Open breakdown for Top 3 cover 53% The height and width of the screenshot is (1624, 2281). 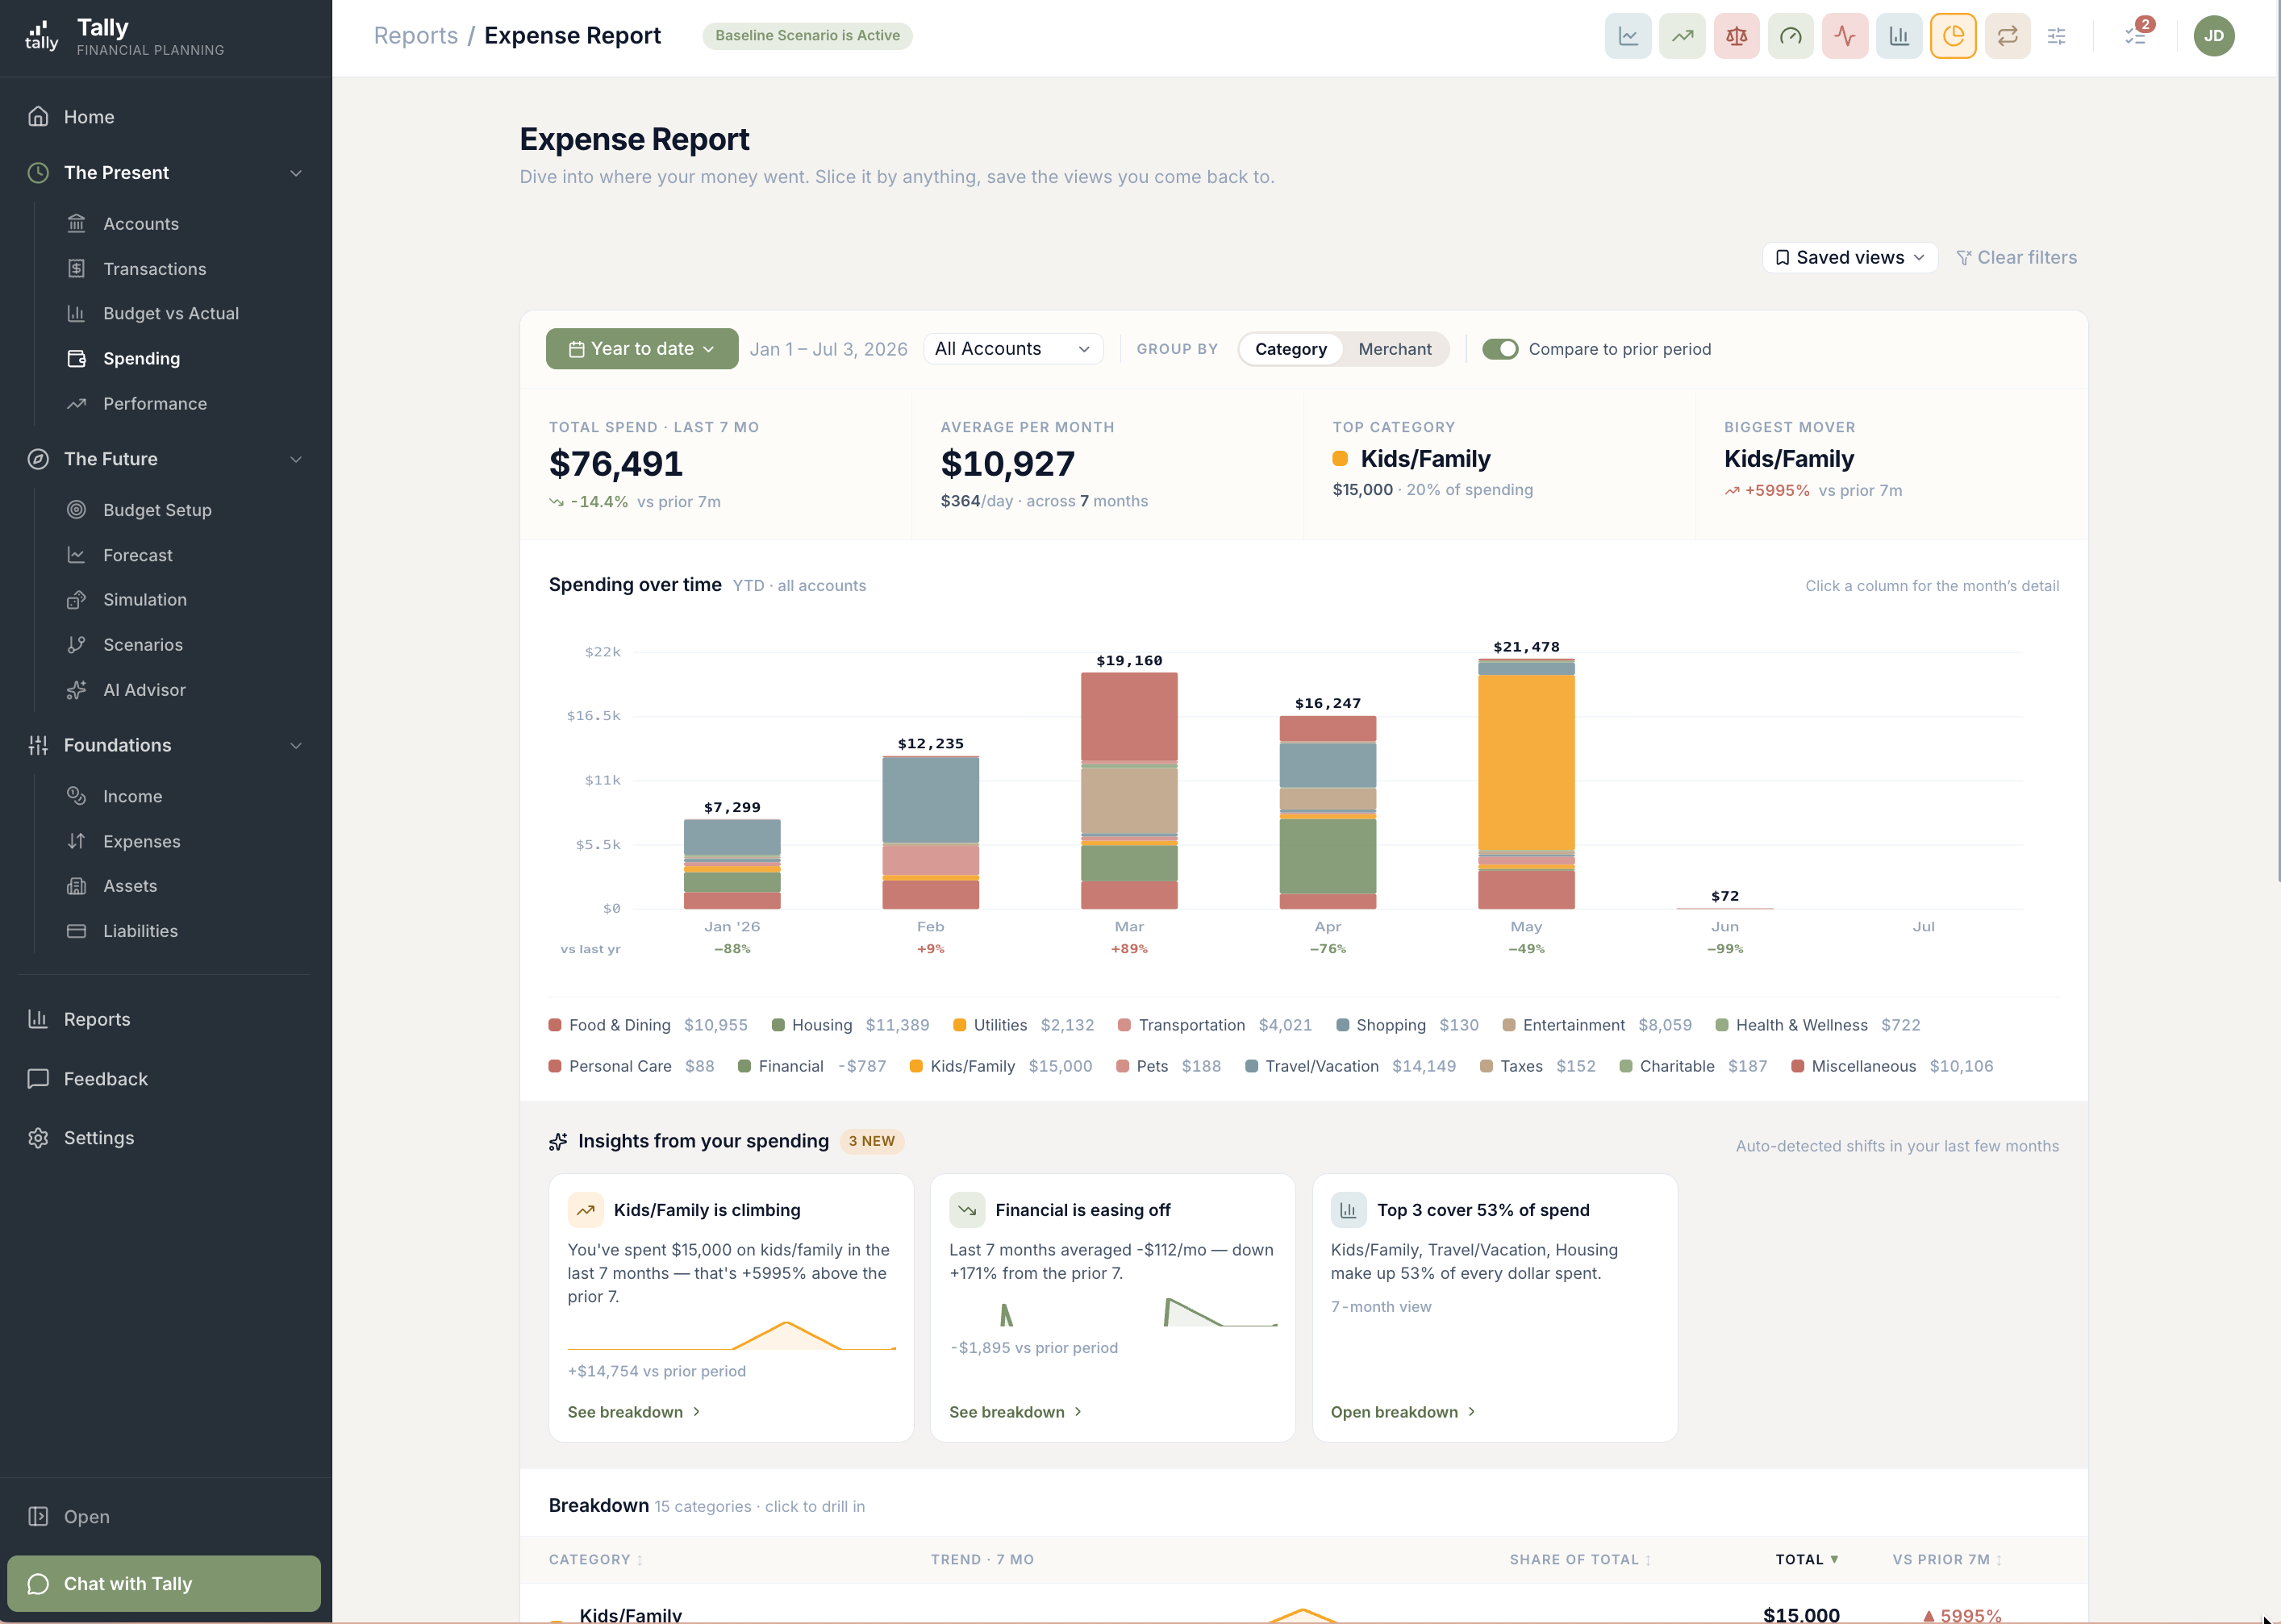(x=1403, y=1411)
